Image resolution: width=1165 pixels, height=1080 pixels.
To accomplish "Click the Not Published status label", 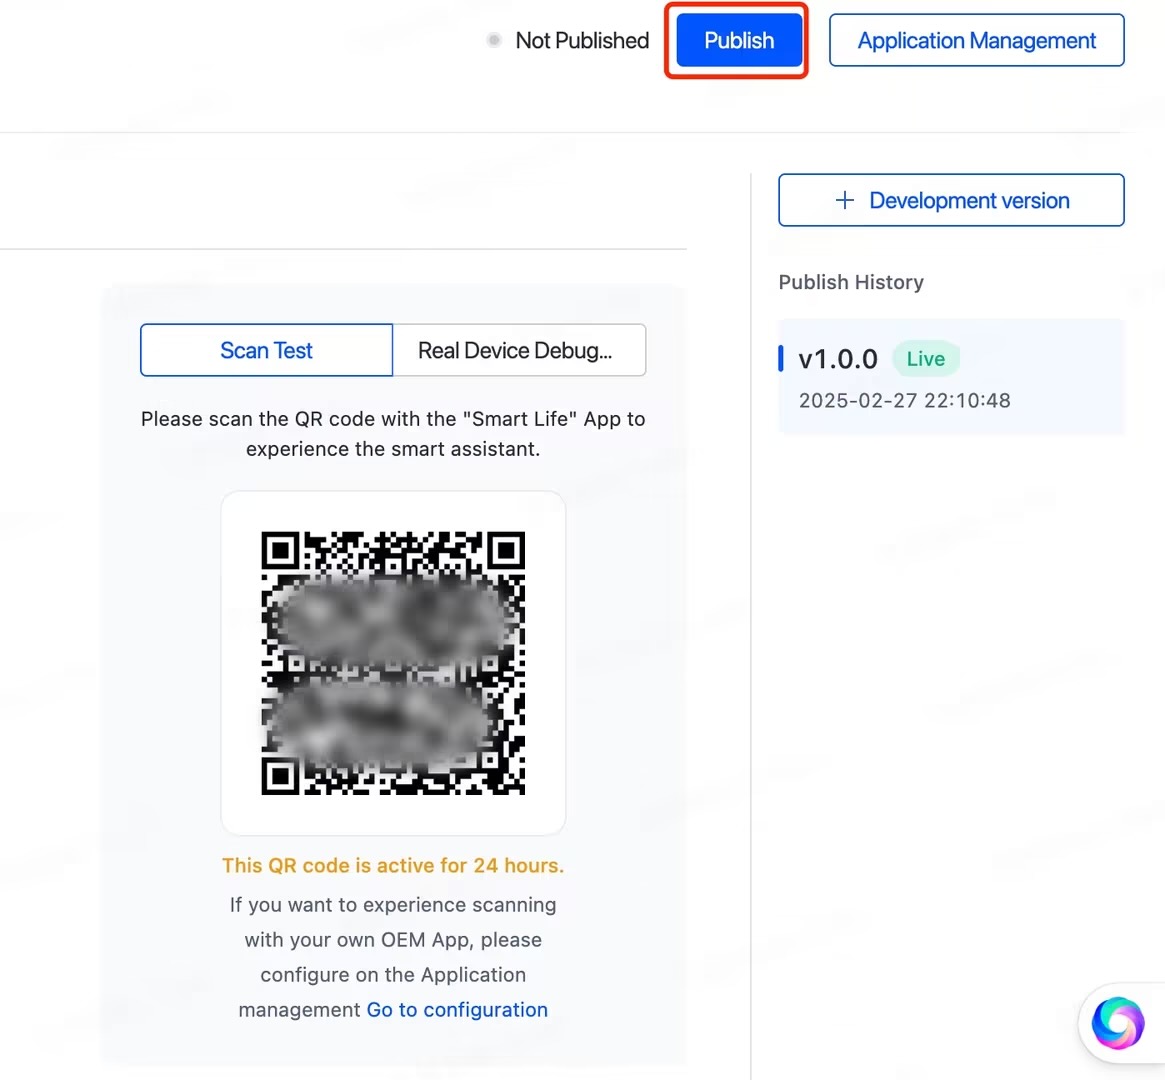I will click(582, 41).
